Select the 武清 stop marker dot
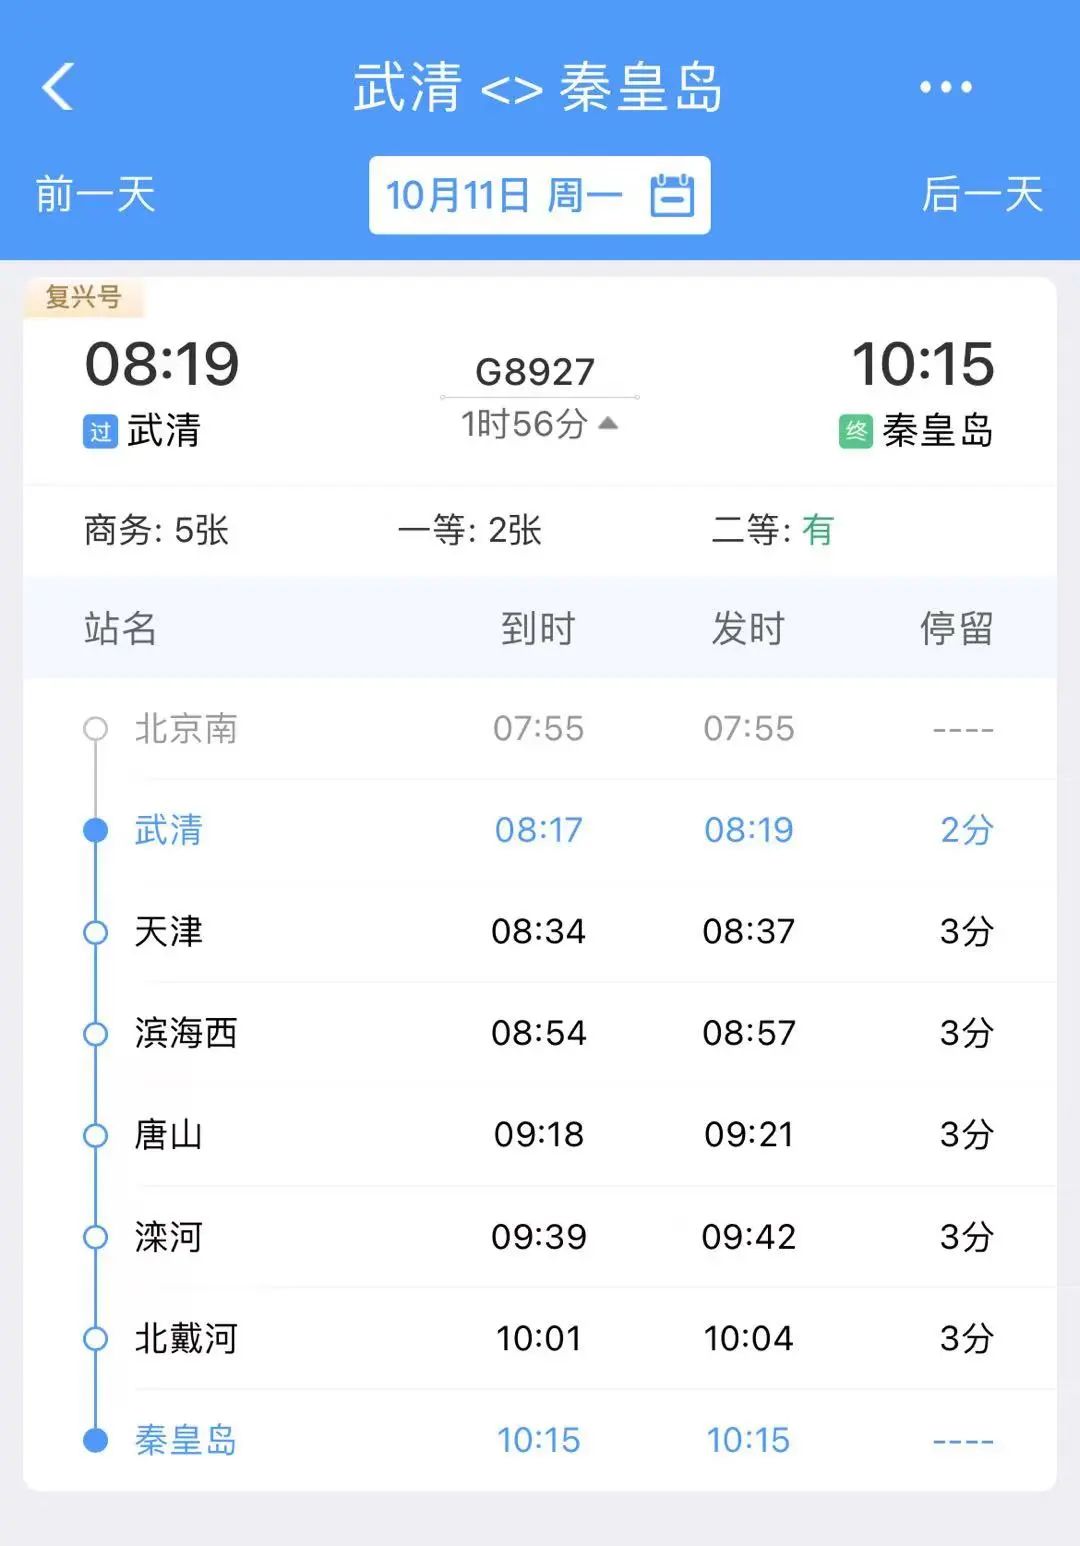Viewport: 1080px width, 1546px height. coord(96,830)
